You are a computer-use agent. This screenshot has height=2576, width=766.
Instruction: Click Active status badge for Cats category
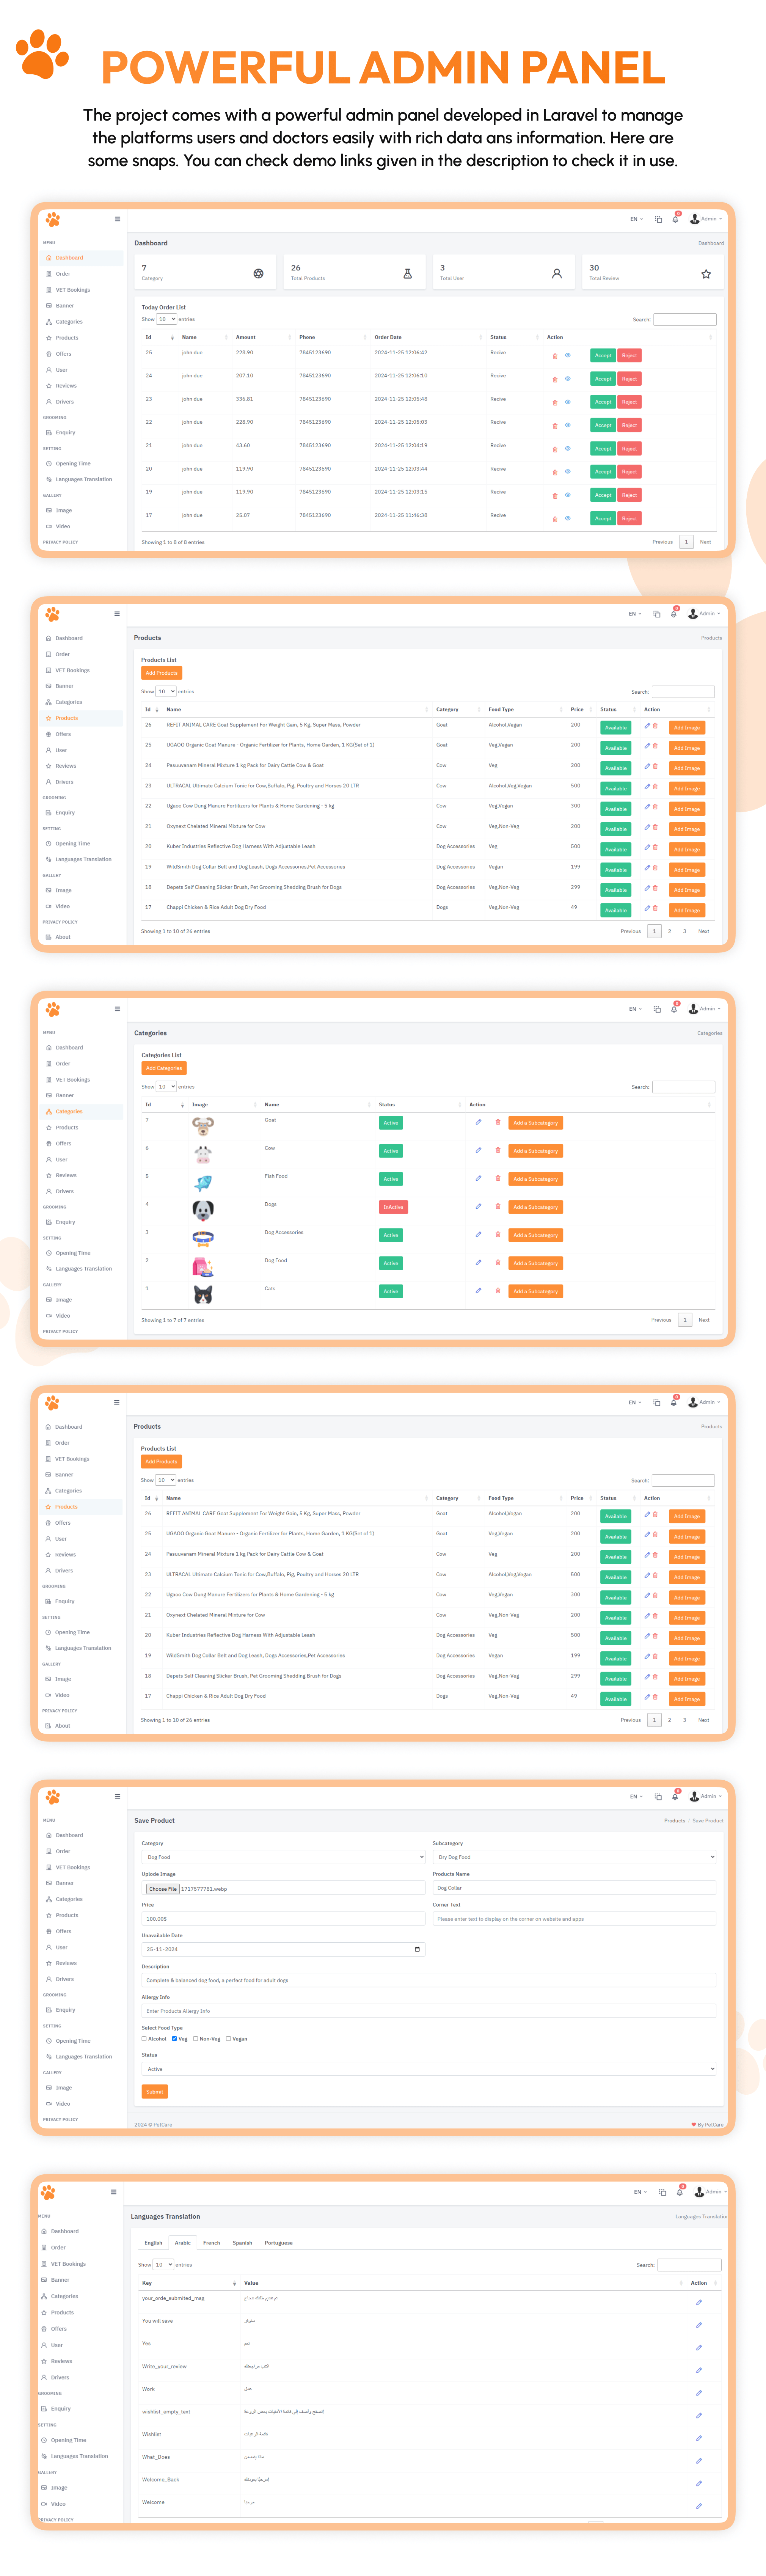[x=391, y=1291]
